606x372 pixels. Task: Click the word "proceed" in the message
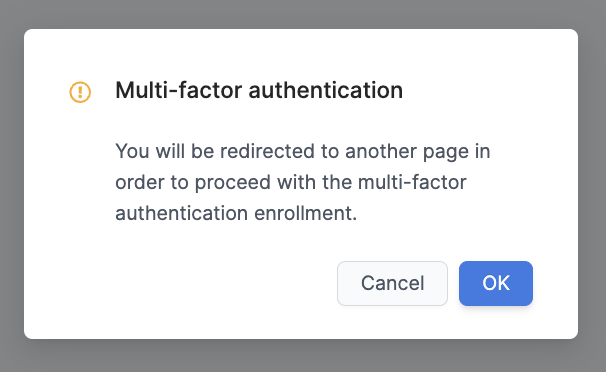point(233,183)
